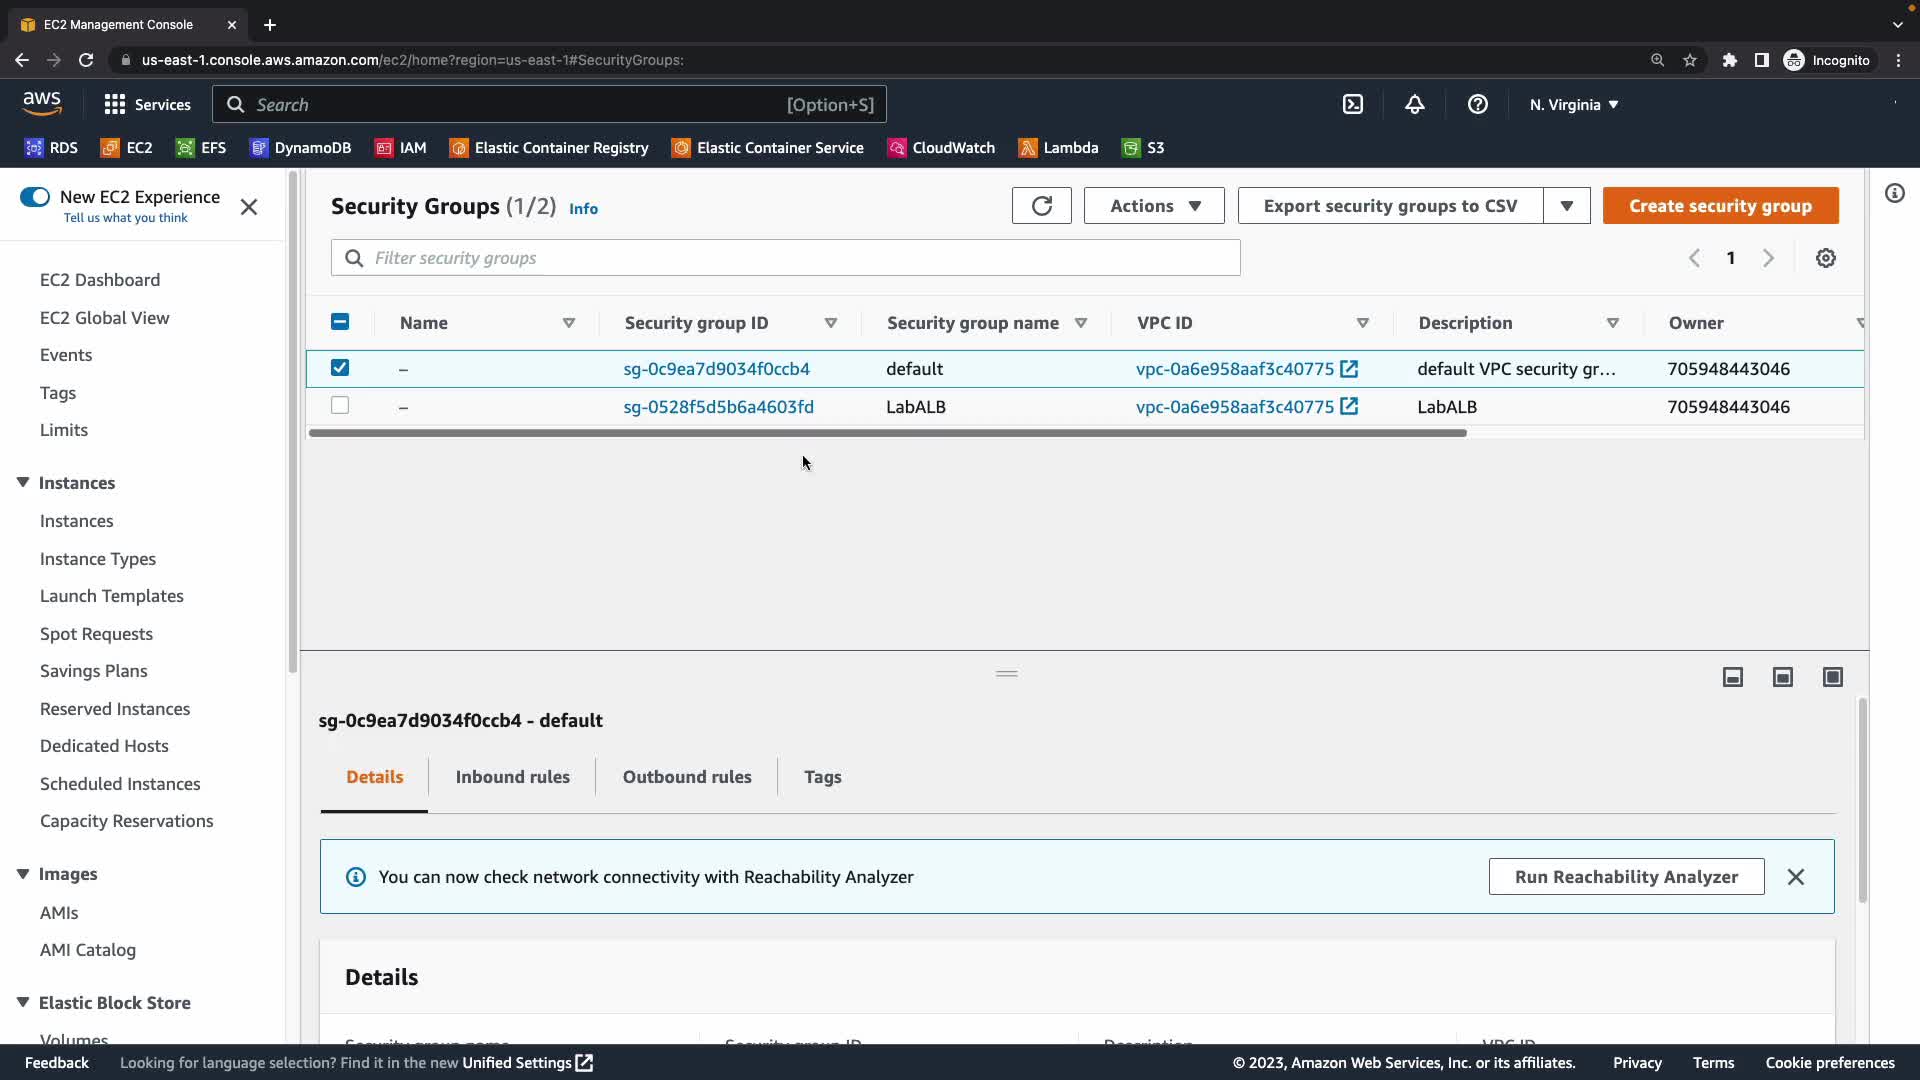Click the help question mark icon
Screen dimensions: 1920x1080
[1477, 105]
